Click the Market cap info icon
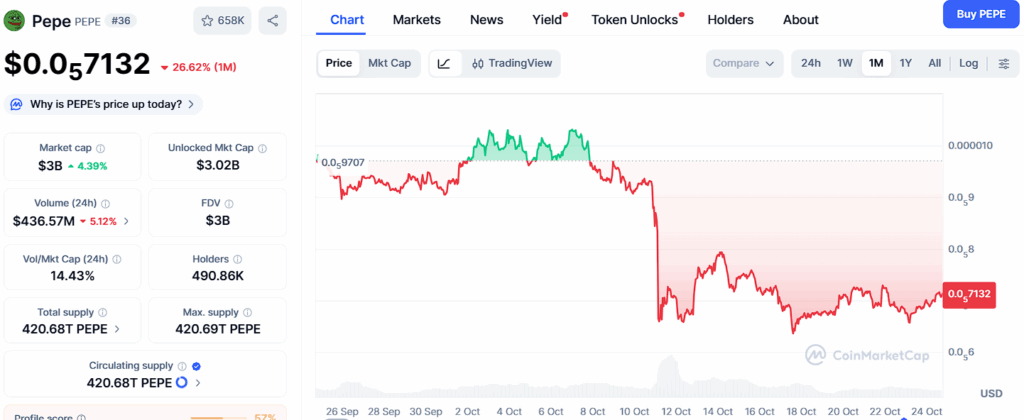 tap(100, 148)
